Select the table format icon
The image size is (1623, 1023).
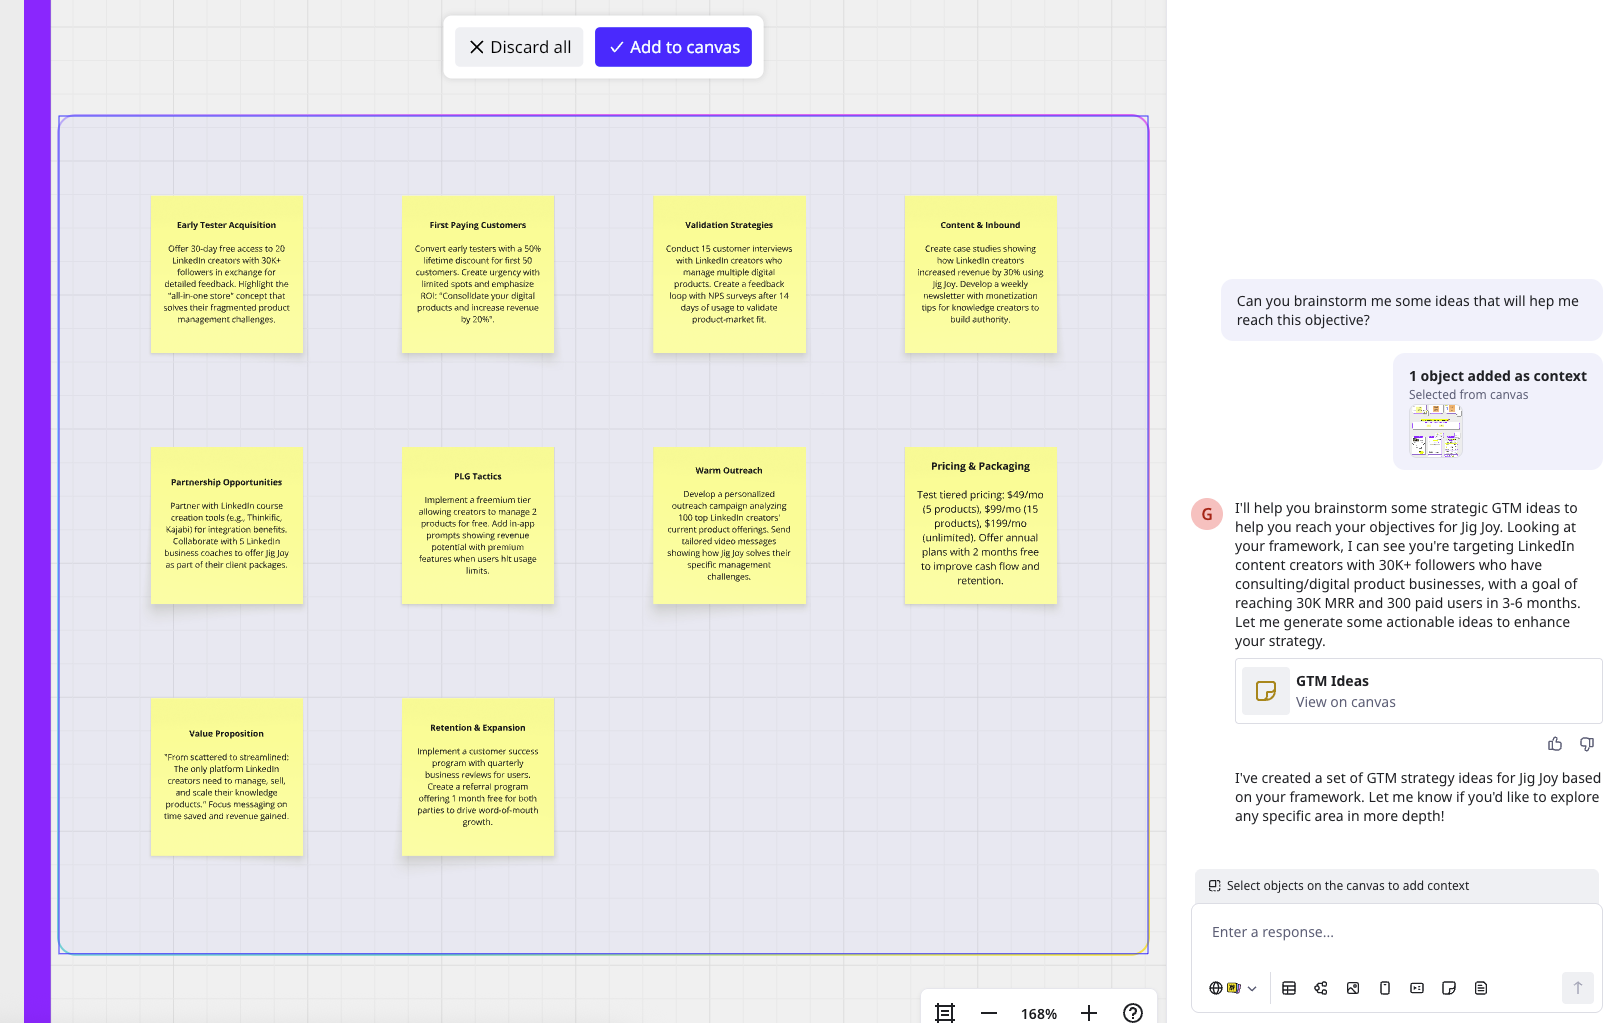coord(1289,988)
